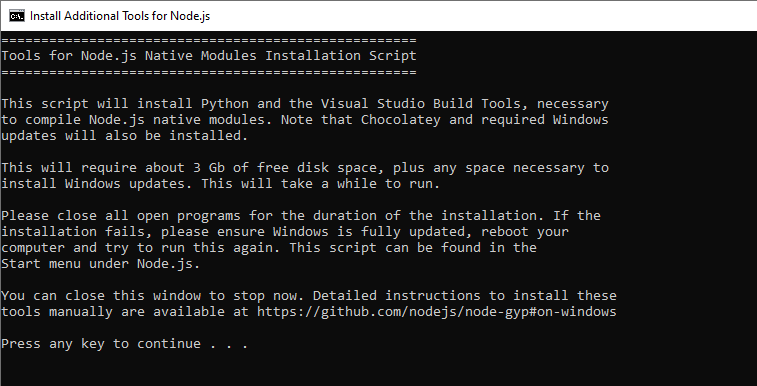Click the top row of equals signs
Viewport: 757px width, 386px height.
(x=209, y=40)
